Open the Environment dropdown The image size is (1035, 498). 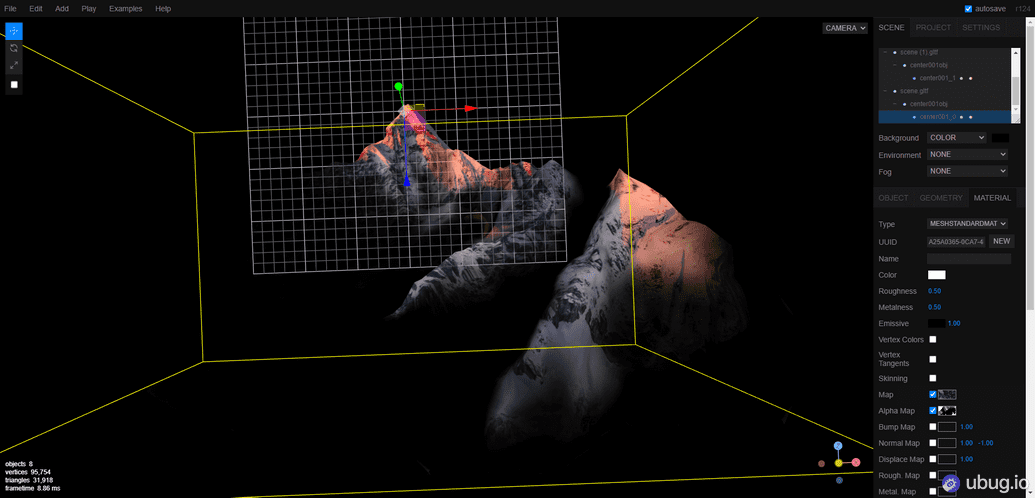click(x=968, y=155)
